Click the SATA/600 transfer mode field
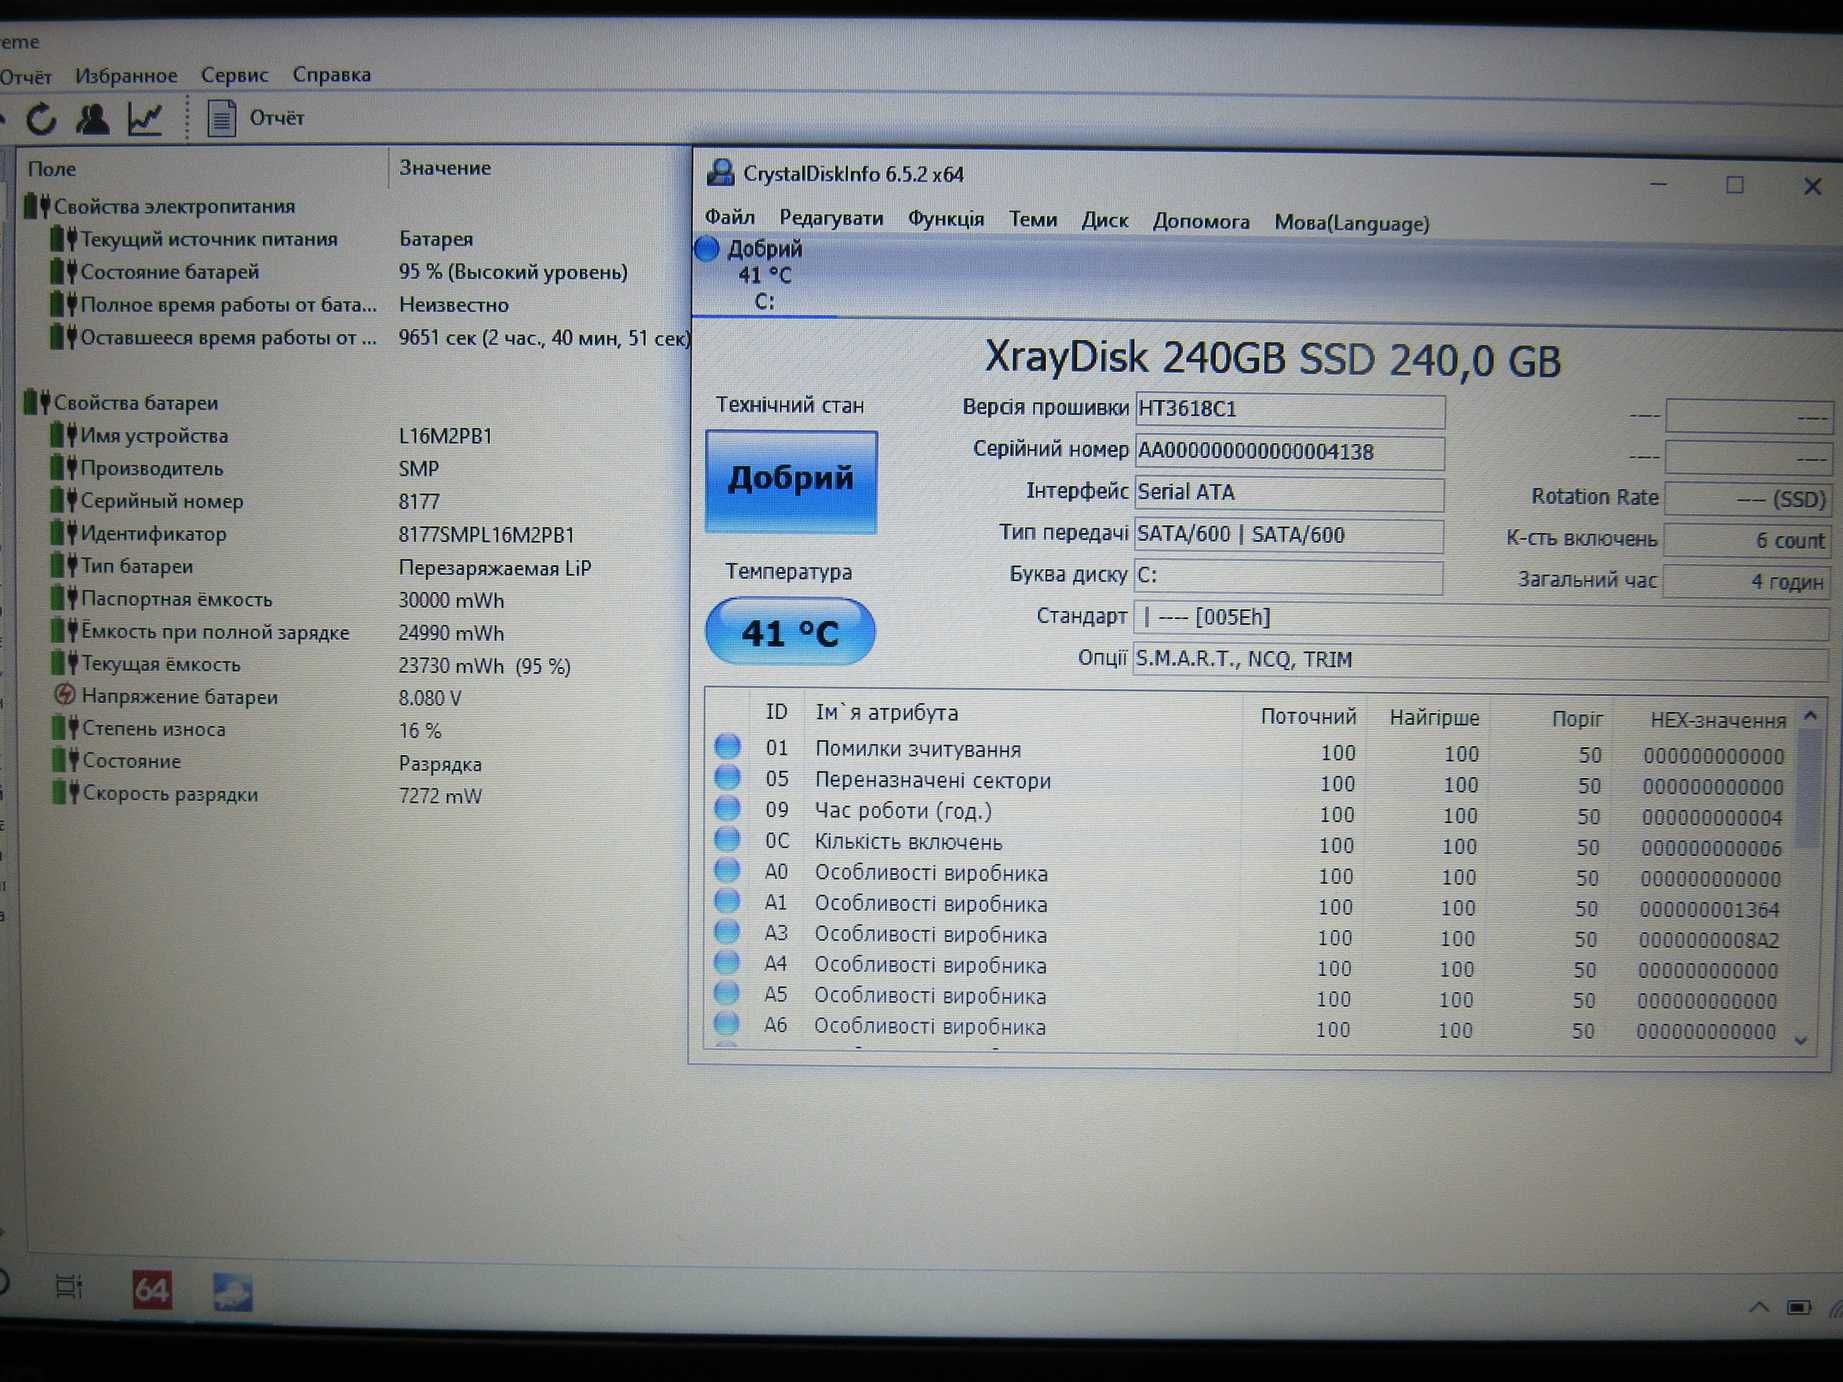 click(1289, 535)
